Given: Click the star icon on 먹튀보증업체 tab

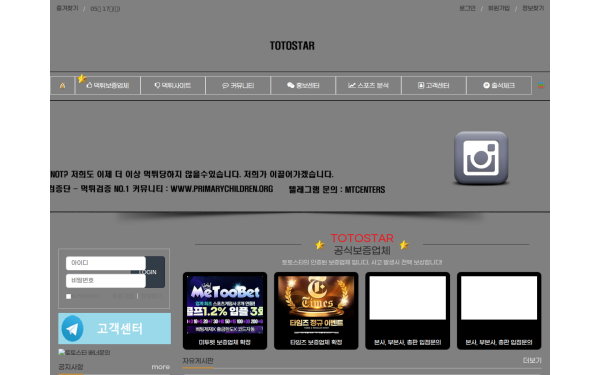Looking at the screenshot, I should 82,78.
